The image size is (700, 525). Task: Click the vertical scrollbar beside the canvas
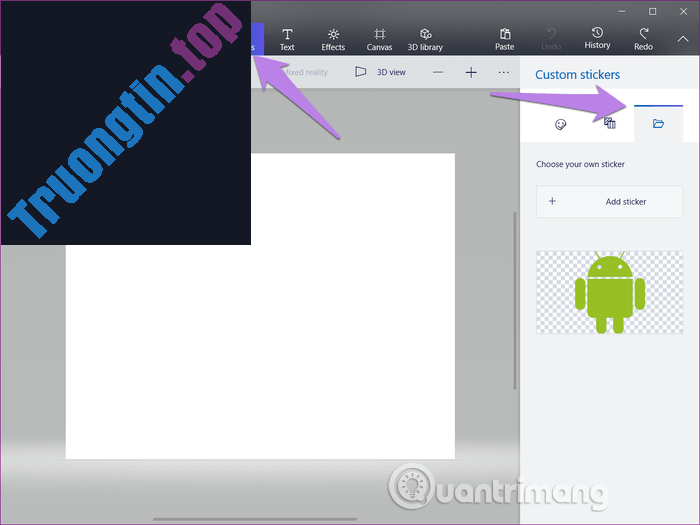(514, 300)
